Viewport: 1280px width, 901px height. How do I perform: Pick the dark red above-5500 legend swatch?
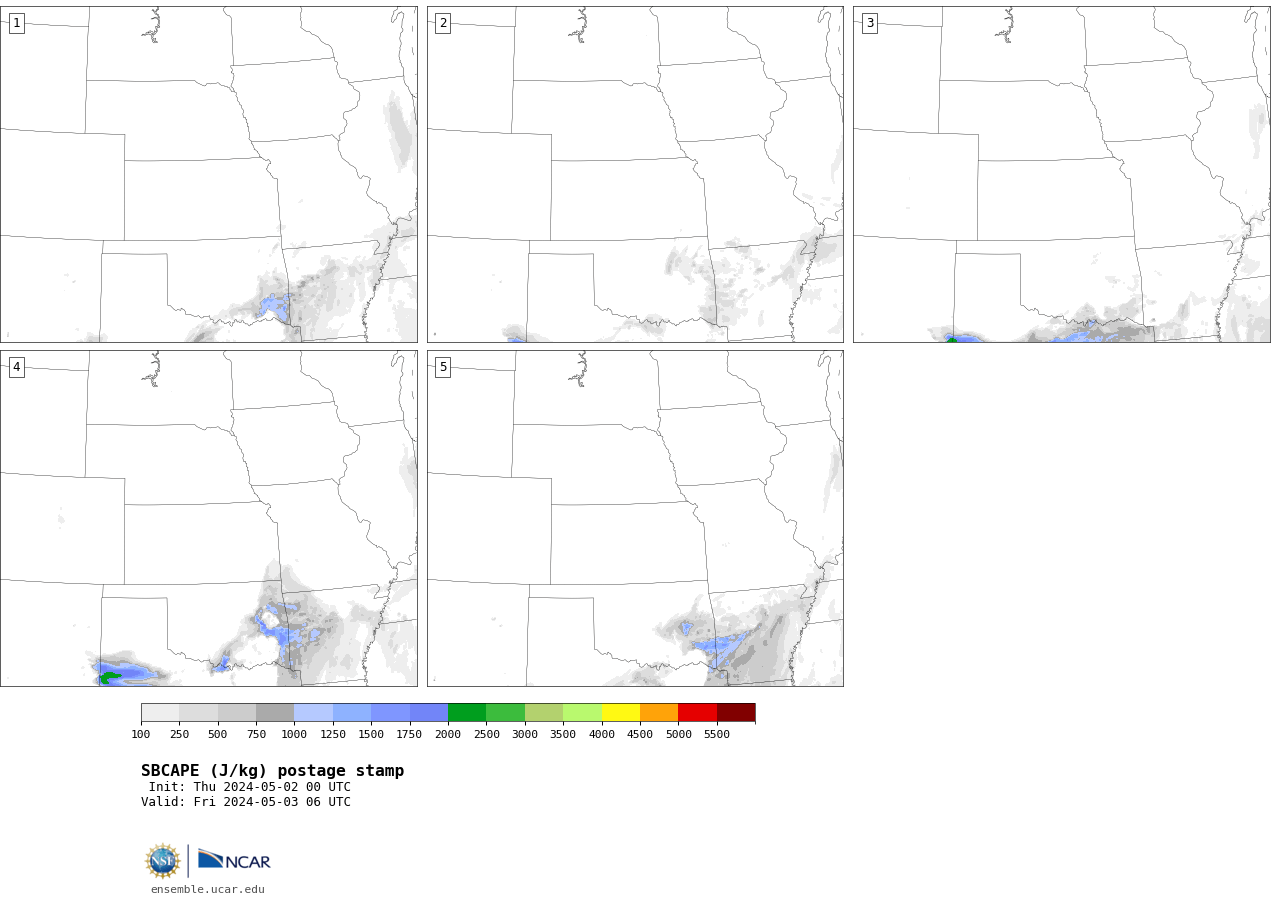pos(736,712)
